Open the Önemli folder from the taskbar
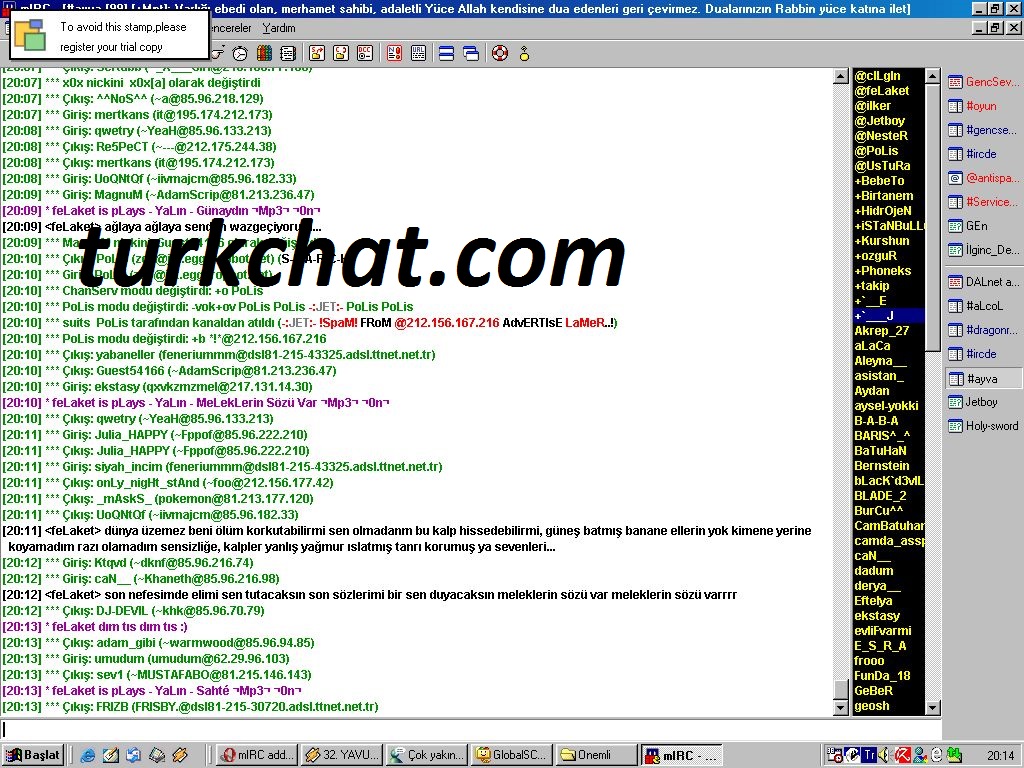This screenshot has width=1024, height=768. coord(596,755)
